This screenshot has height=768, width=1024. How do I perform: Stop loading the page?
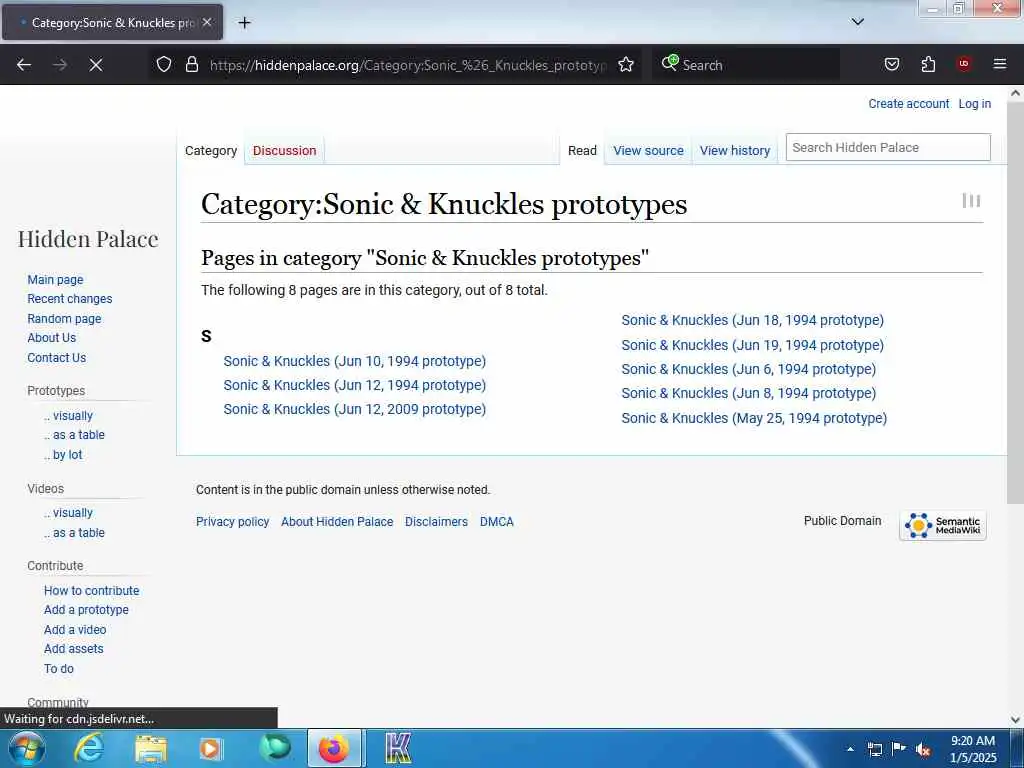(x=95, y=65)
